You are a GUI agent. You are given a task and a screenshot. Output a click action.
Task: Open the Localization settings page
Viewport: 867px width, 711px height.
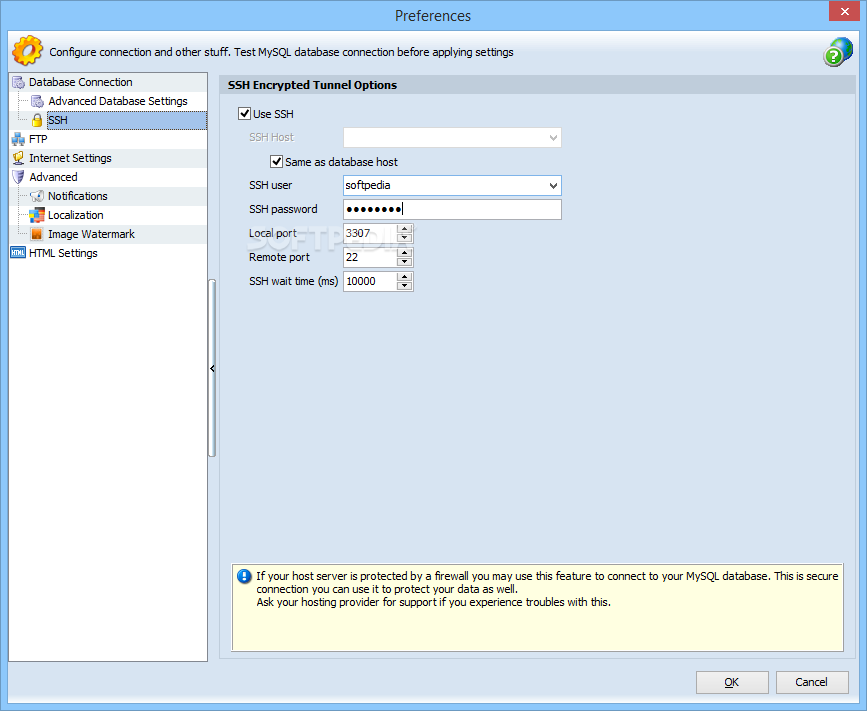click(76, 215)
